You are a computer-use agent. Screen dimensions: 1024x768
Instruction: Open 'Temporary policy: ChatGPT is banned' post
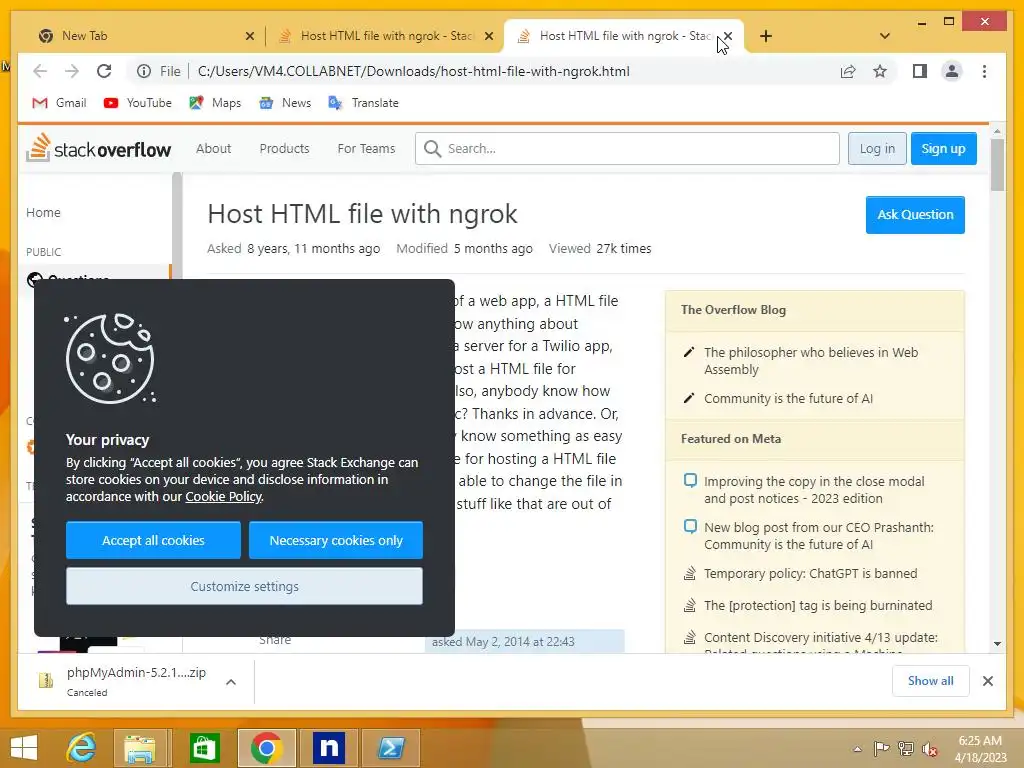tap(810, 573)
